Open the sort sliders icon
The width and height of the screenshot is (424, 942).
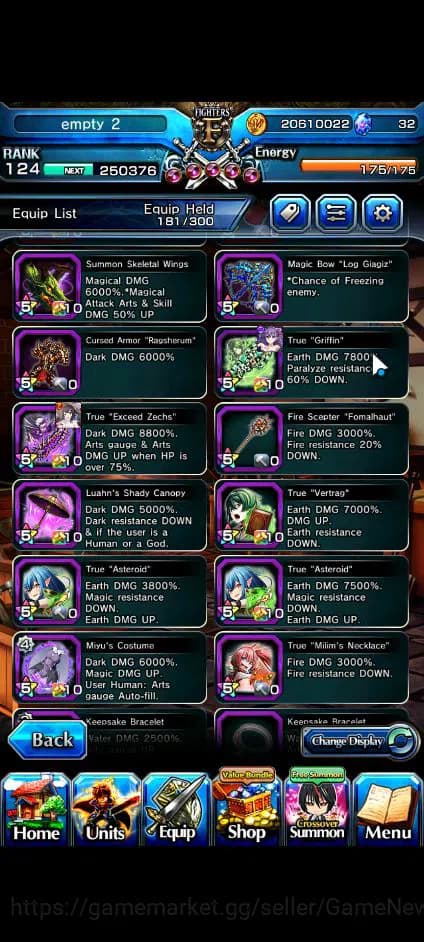(336, 213)
